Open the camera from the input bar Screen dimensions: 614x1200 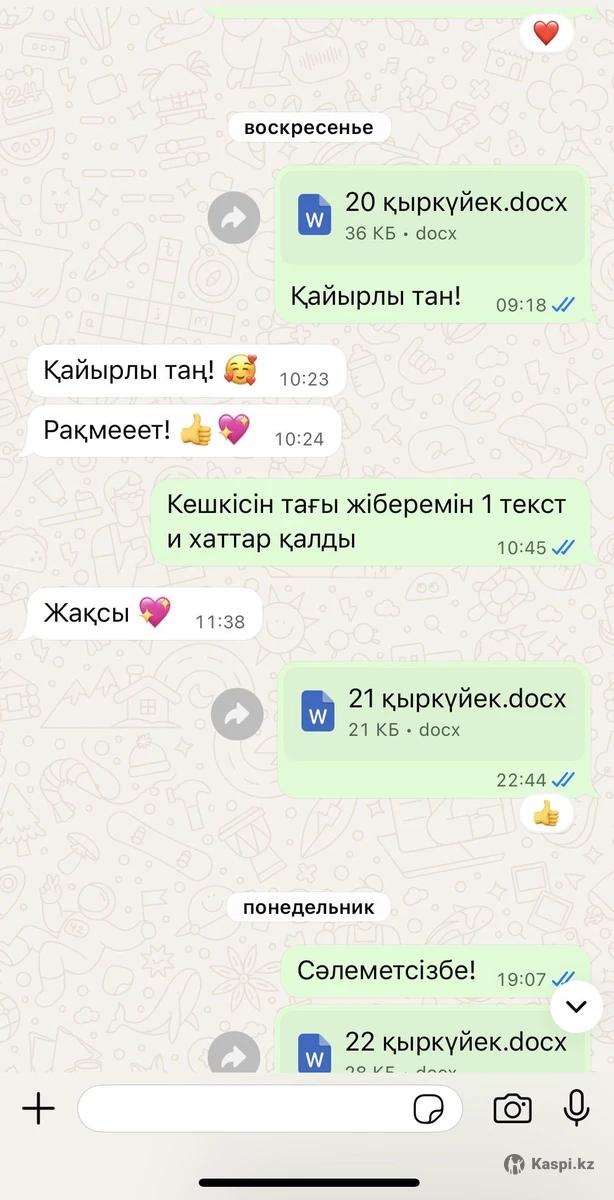tap(512, 1108)
